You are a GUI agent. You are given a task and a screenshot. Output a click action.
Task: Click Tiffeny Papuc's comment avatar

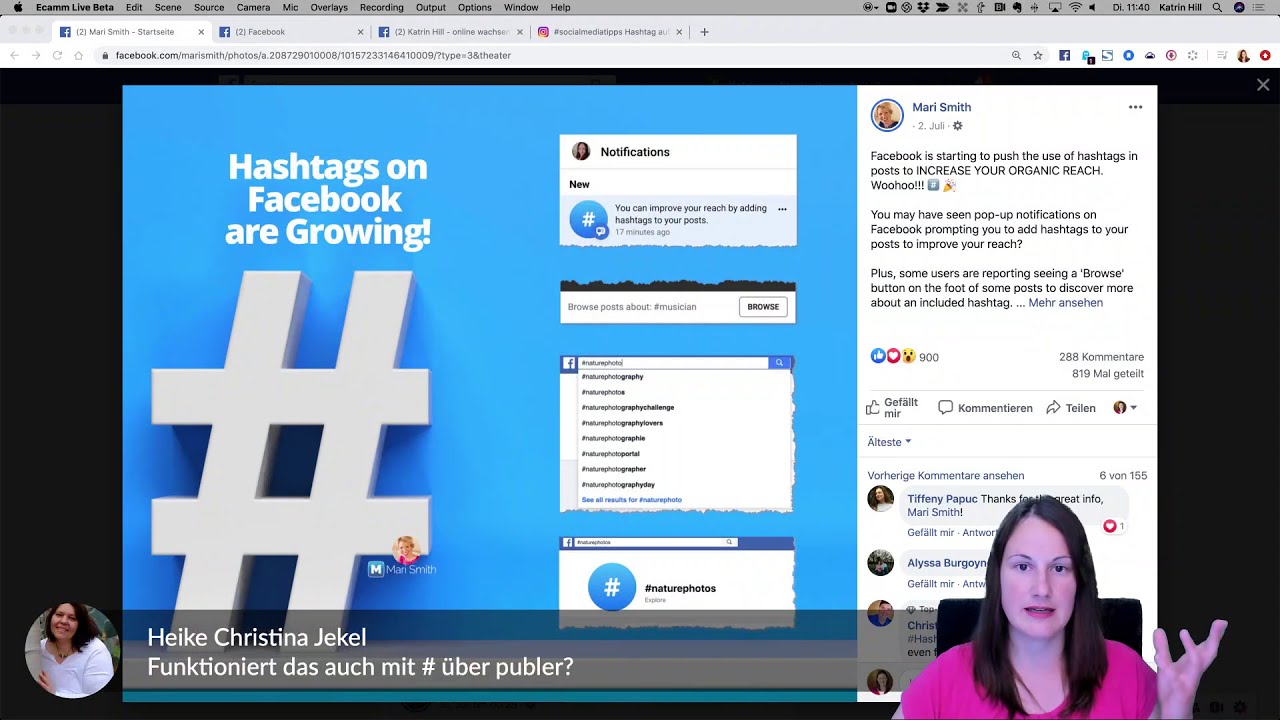880,499
